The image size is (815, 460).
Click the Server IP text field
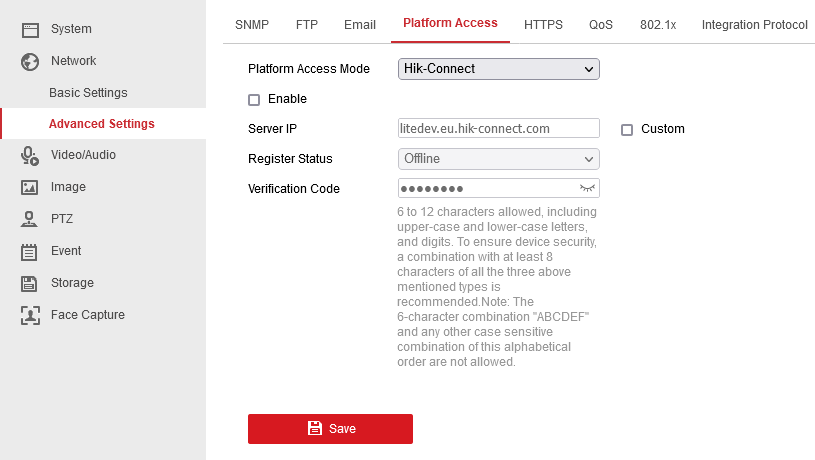498,128
